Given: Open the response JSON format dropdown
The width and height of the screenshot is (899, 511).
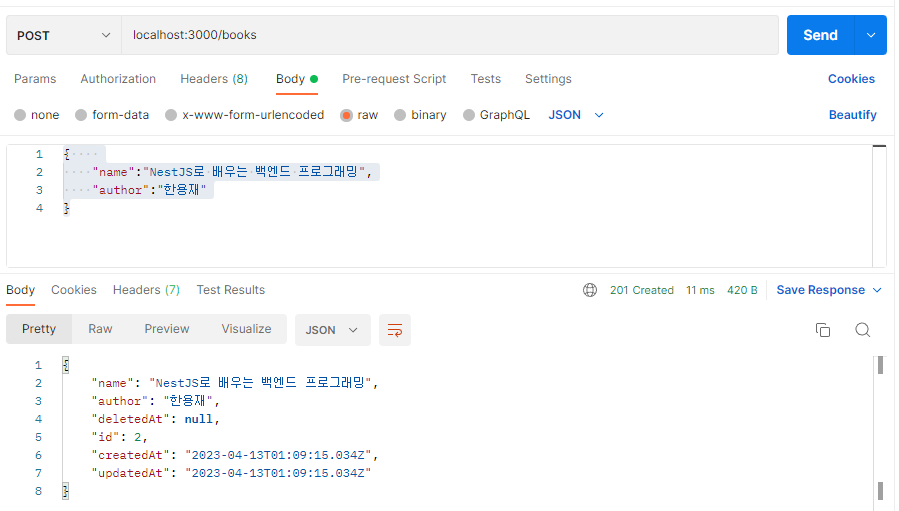Looking at the screenshot, I should point(333,330).
